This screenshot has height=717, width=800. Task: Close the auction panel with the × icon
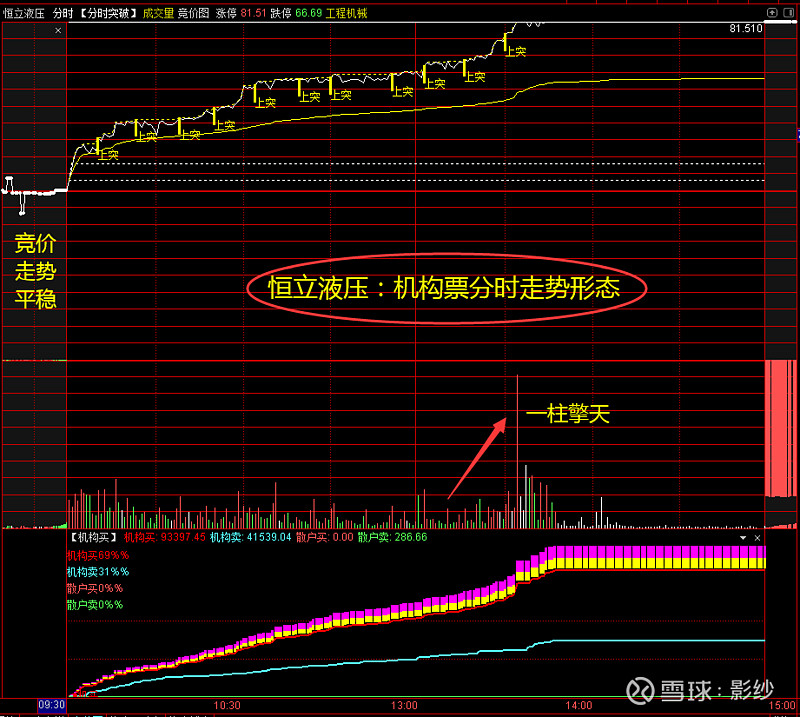point(58,31)
